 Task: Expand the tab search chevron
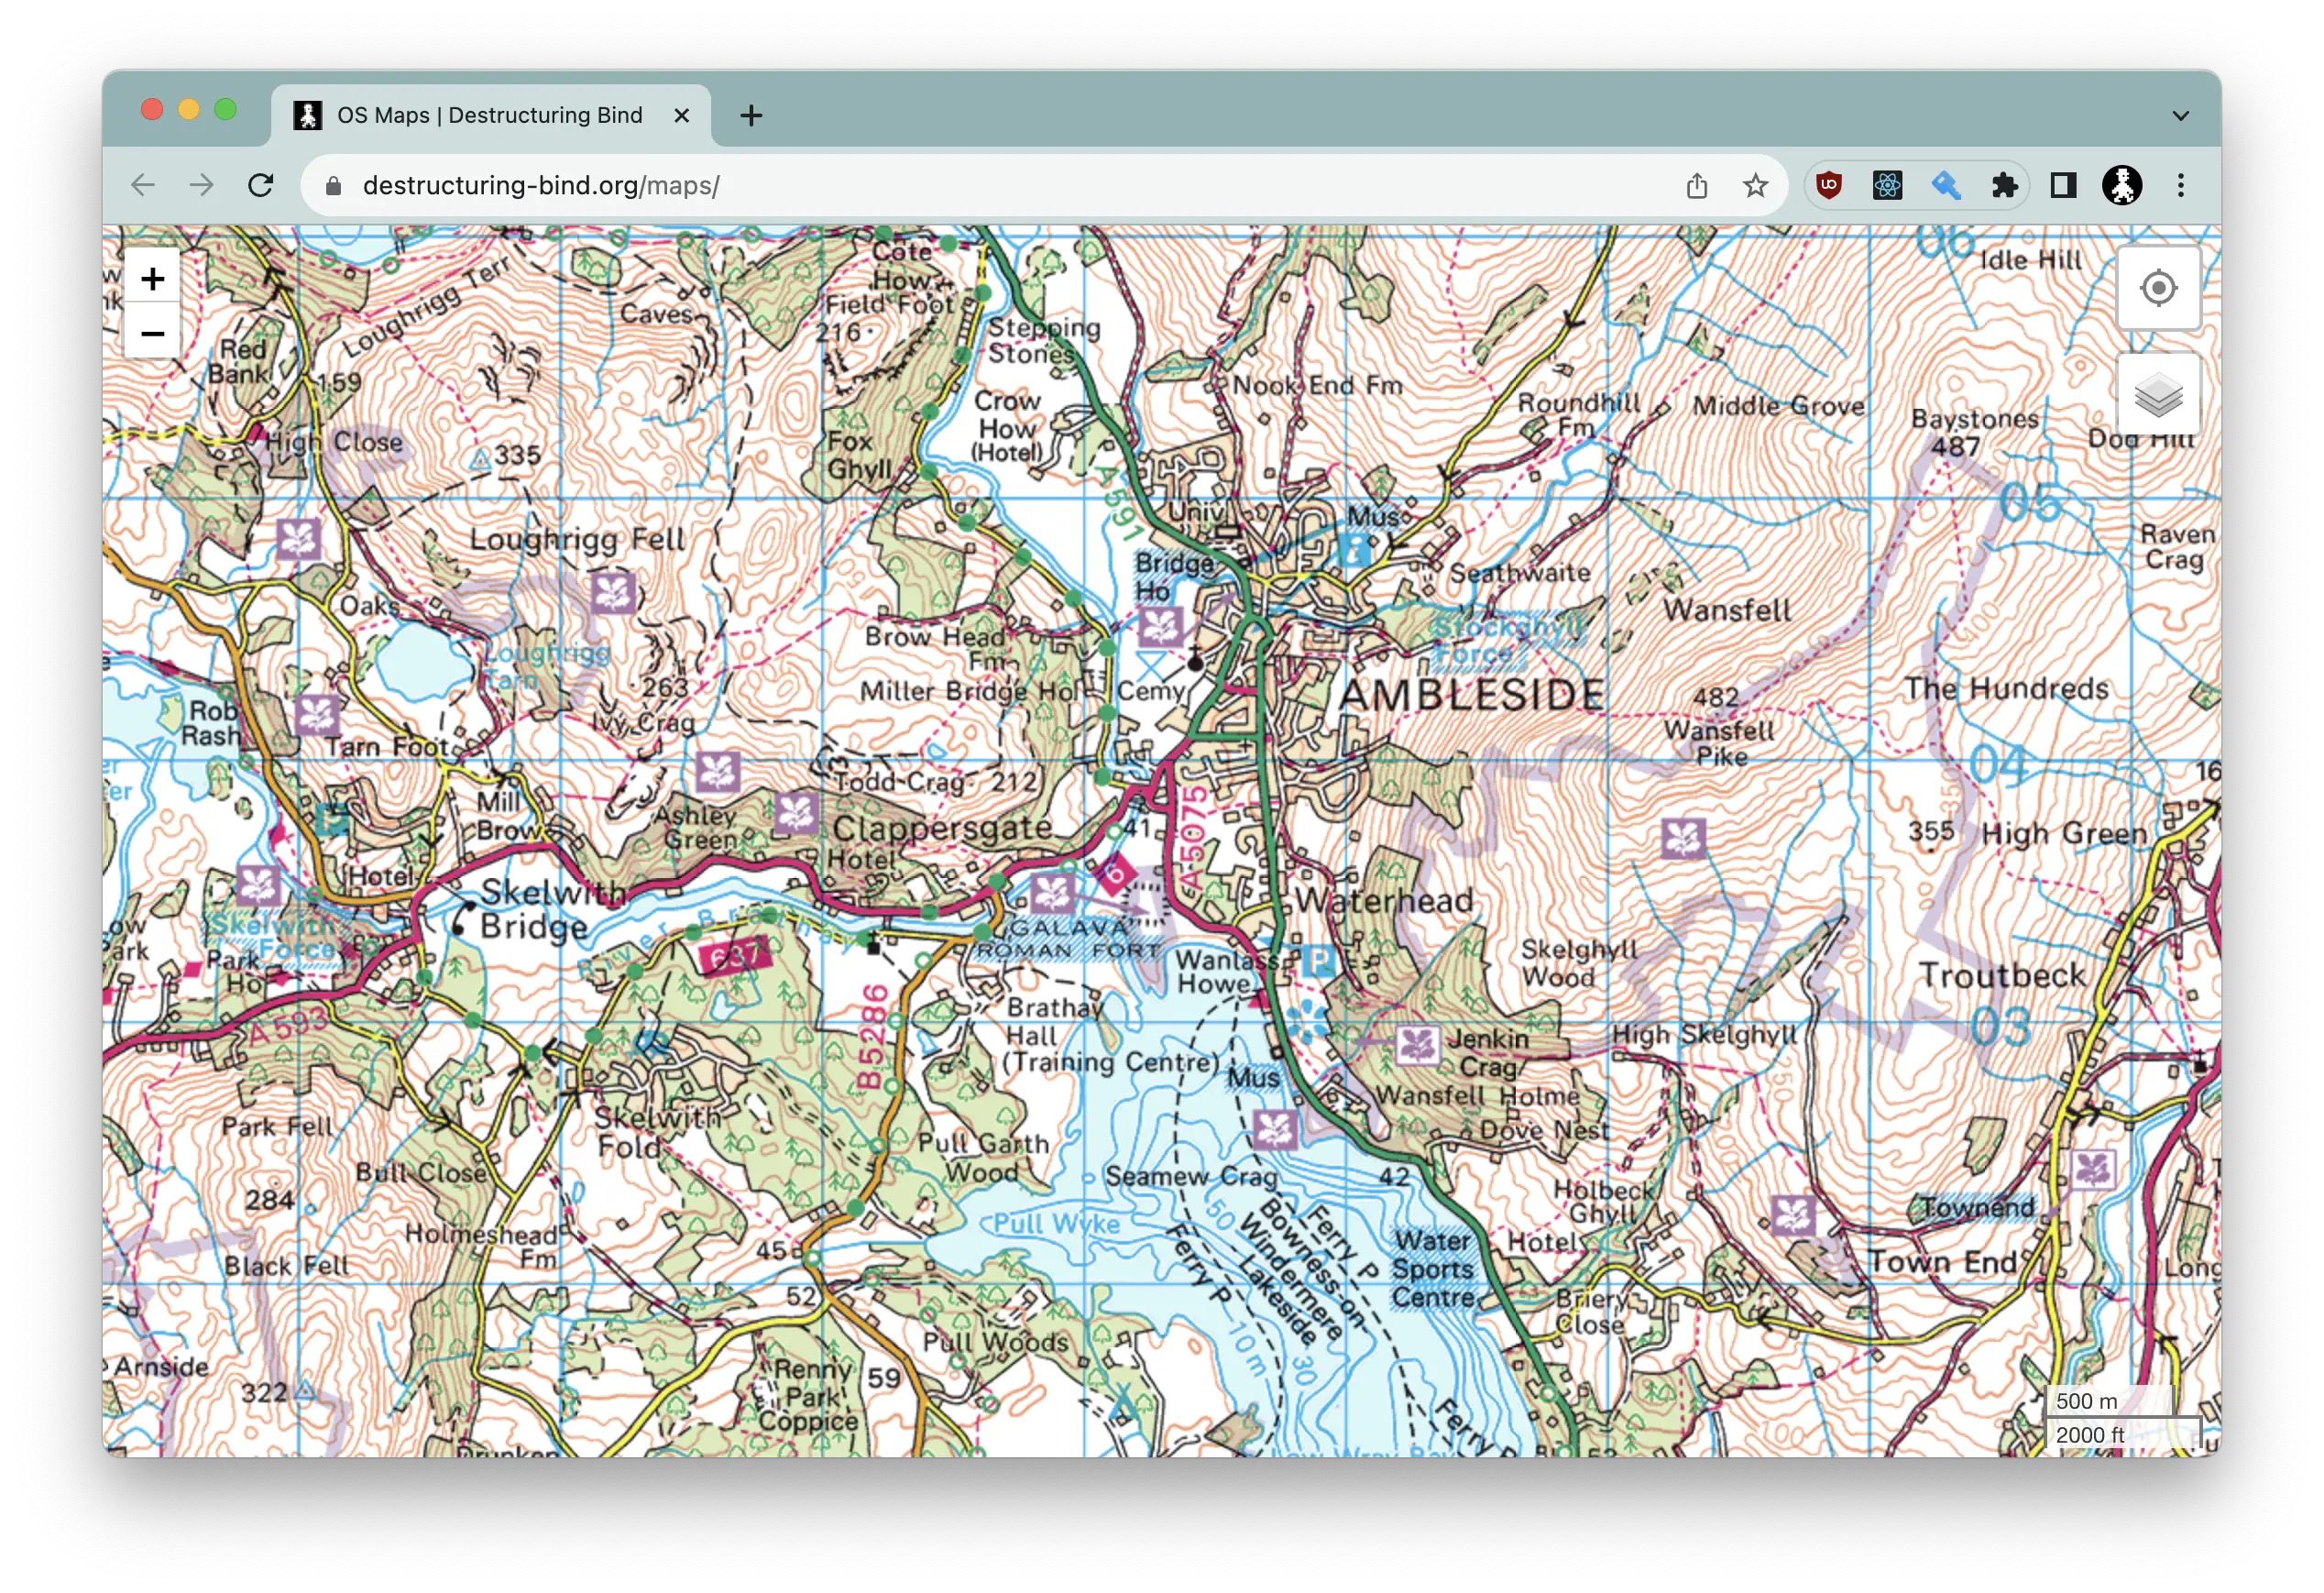(x=2181, y=115)
